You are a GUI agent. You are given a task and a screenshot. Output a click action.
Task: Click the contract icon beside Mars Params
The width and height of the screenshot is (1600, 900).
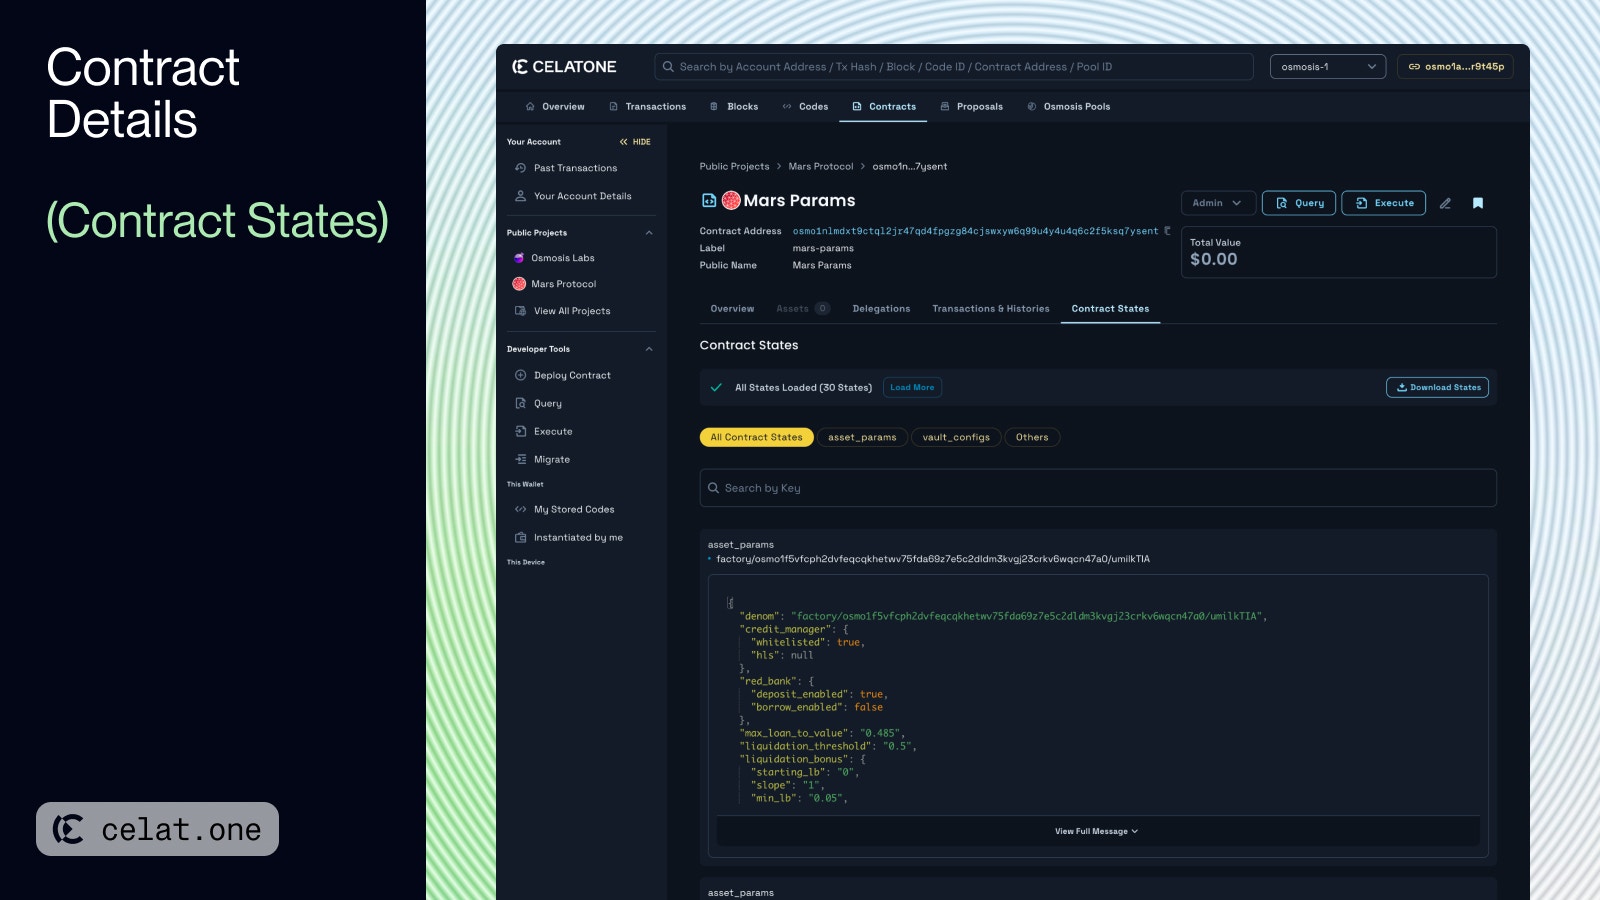709,200
